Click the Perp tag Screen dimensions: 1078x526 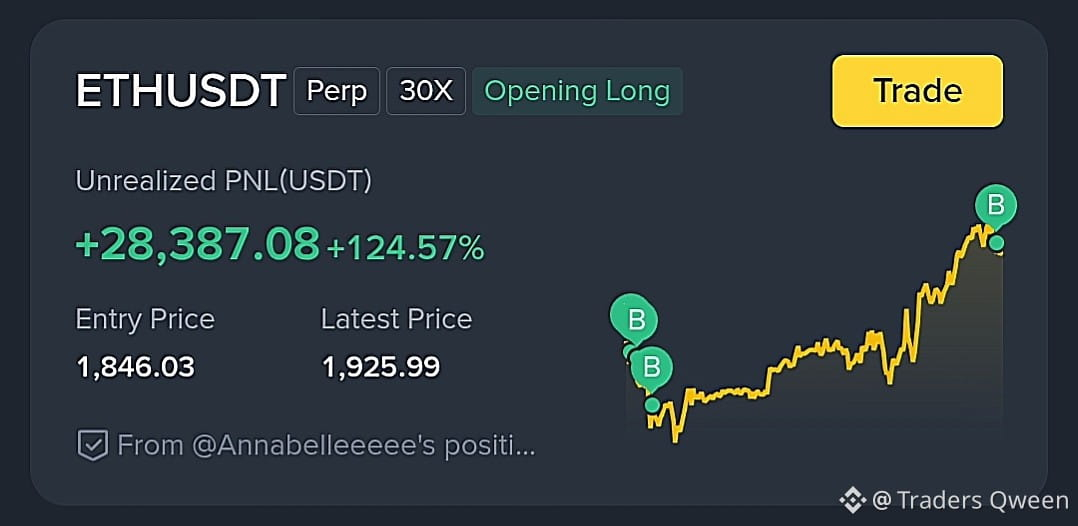[x=336, y=91]
